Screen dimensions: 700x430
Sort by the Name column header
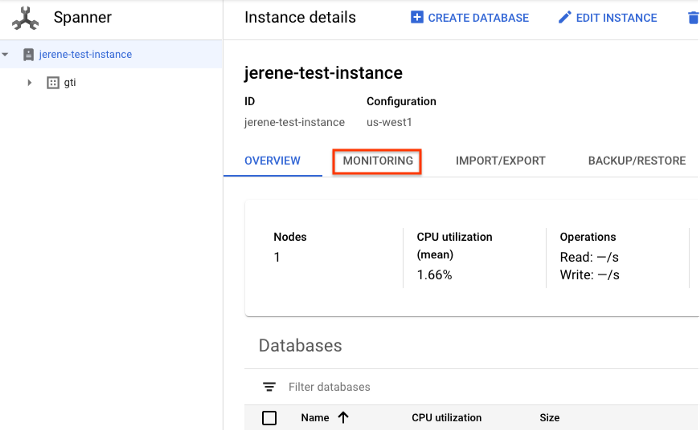(x=315, y=417)
